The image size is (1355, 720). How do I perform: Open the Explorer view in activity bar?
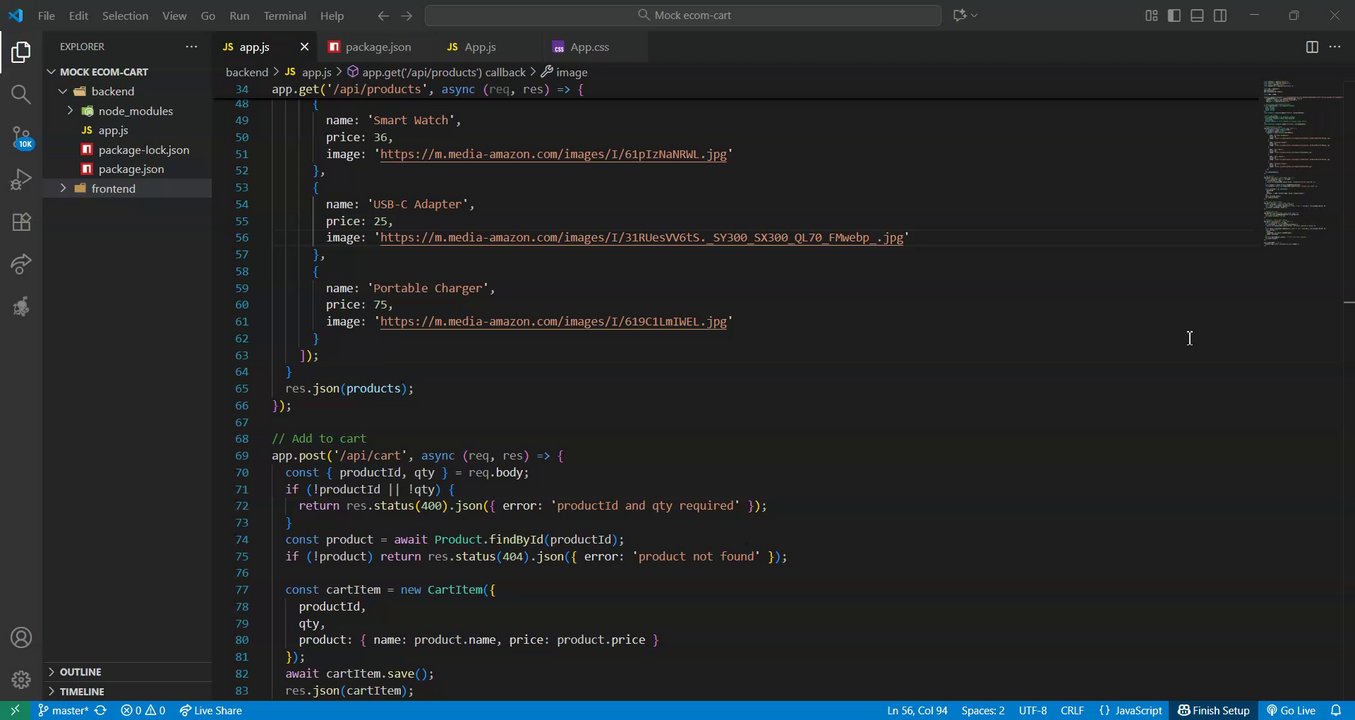tap(21, 52)
